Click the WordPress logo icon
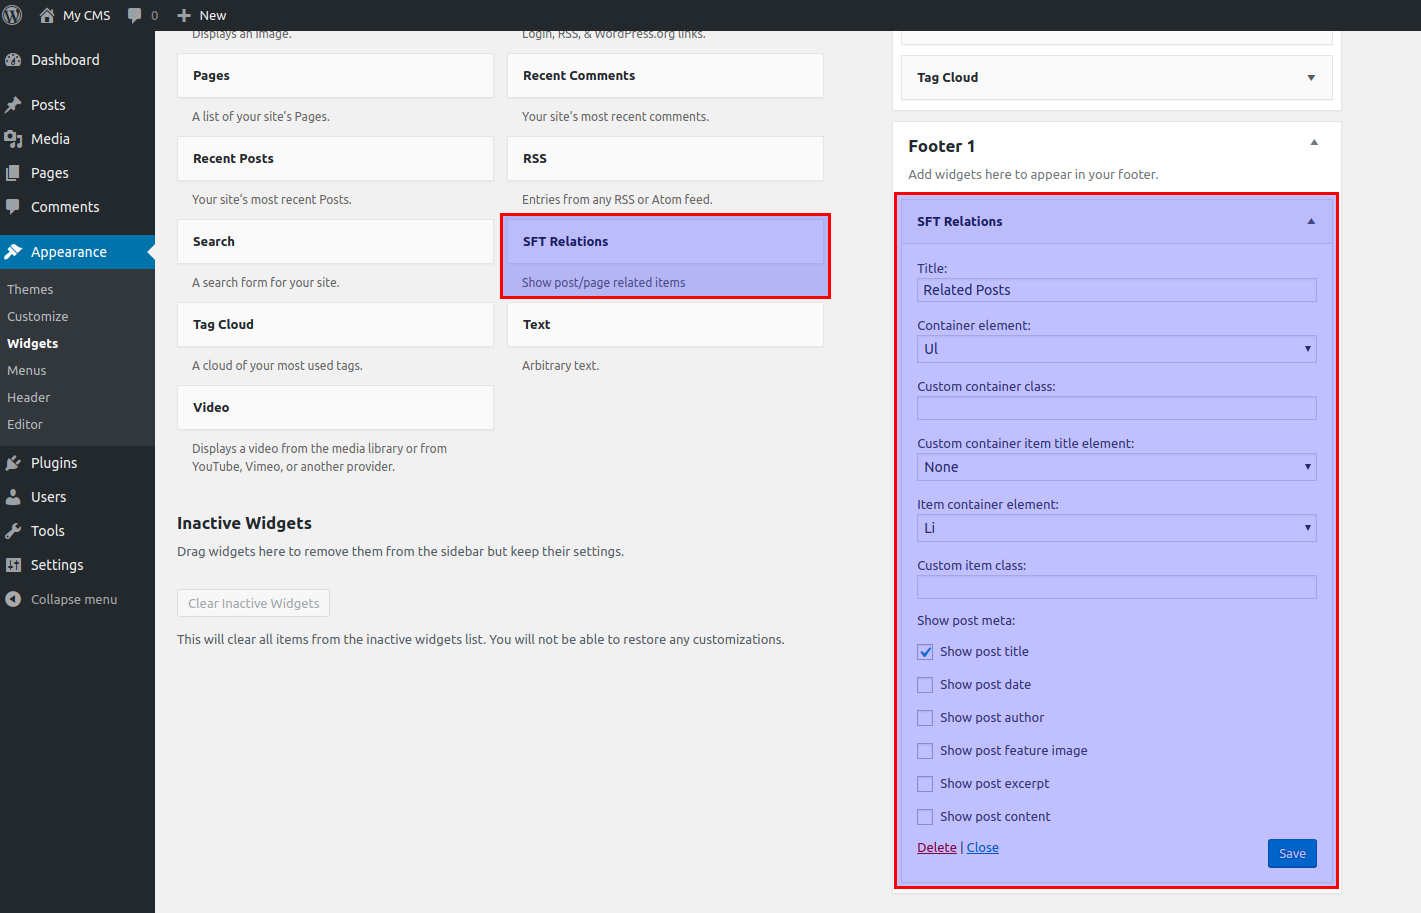 click(13, 15)
